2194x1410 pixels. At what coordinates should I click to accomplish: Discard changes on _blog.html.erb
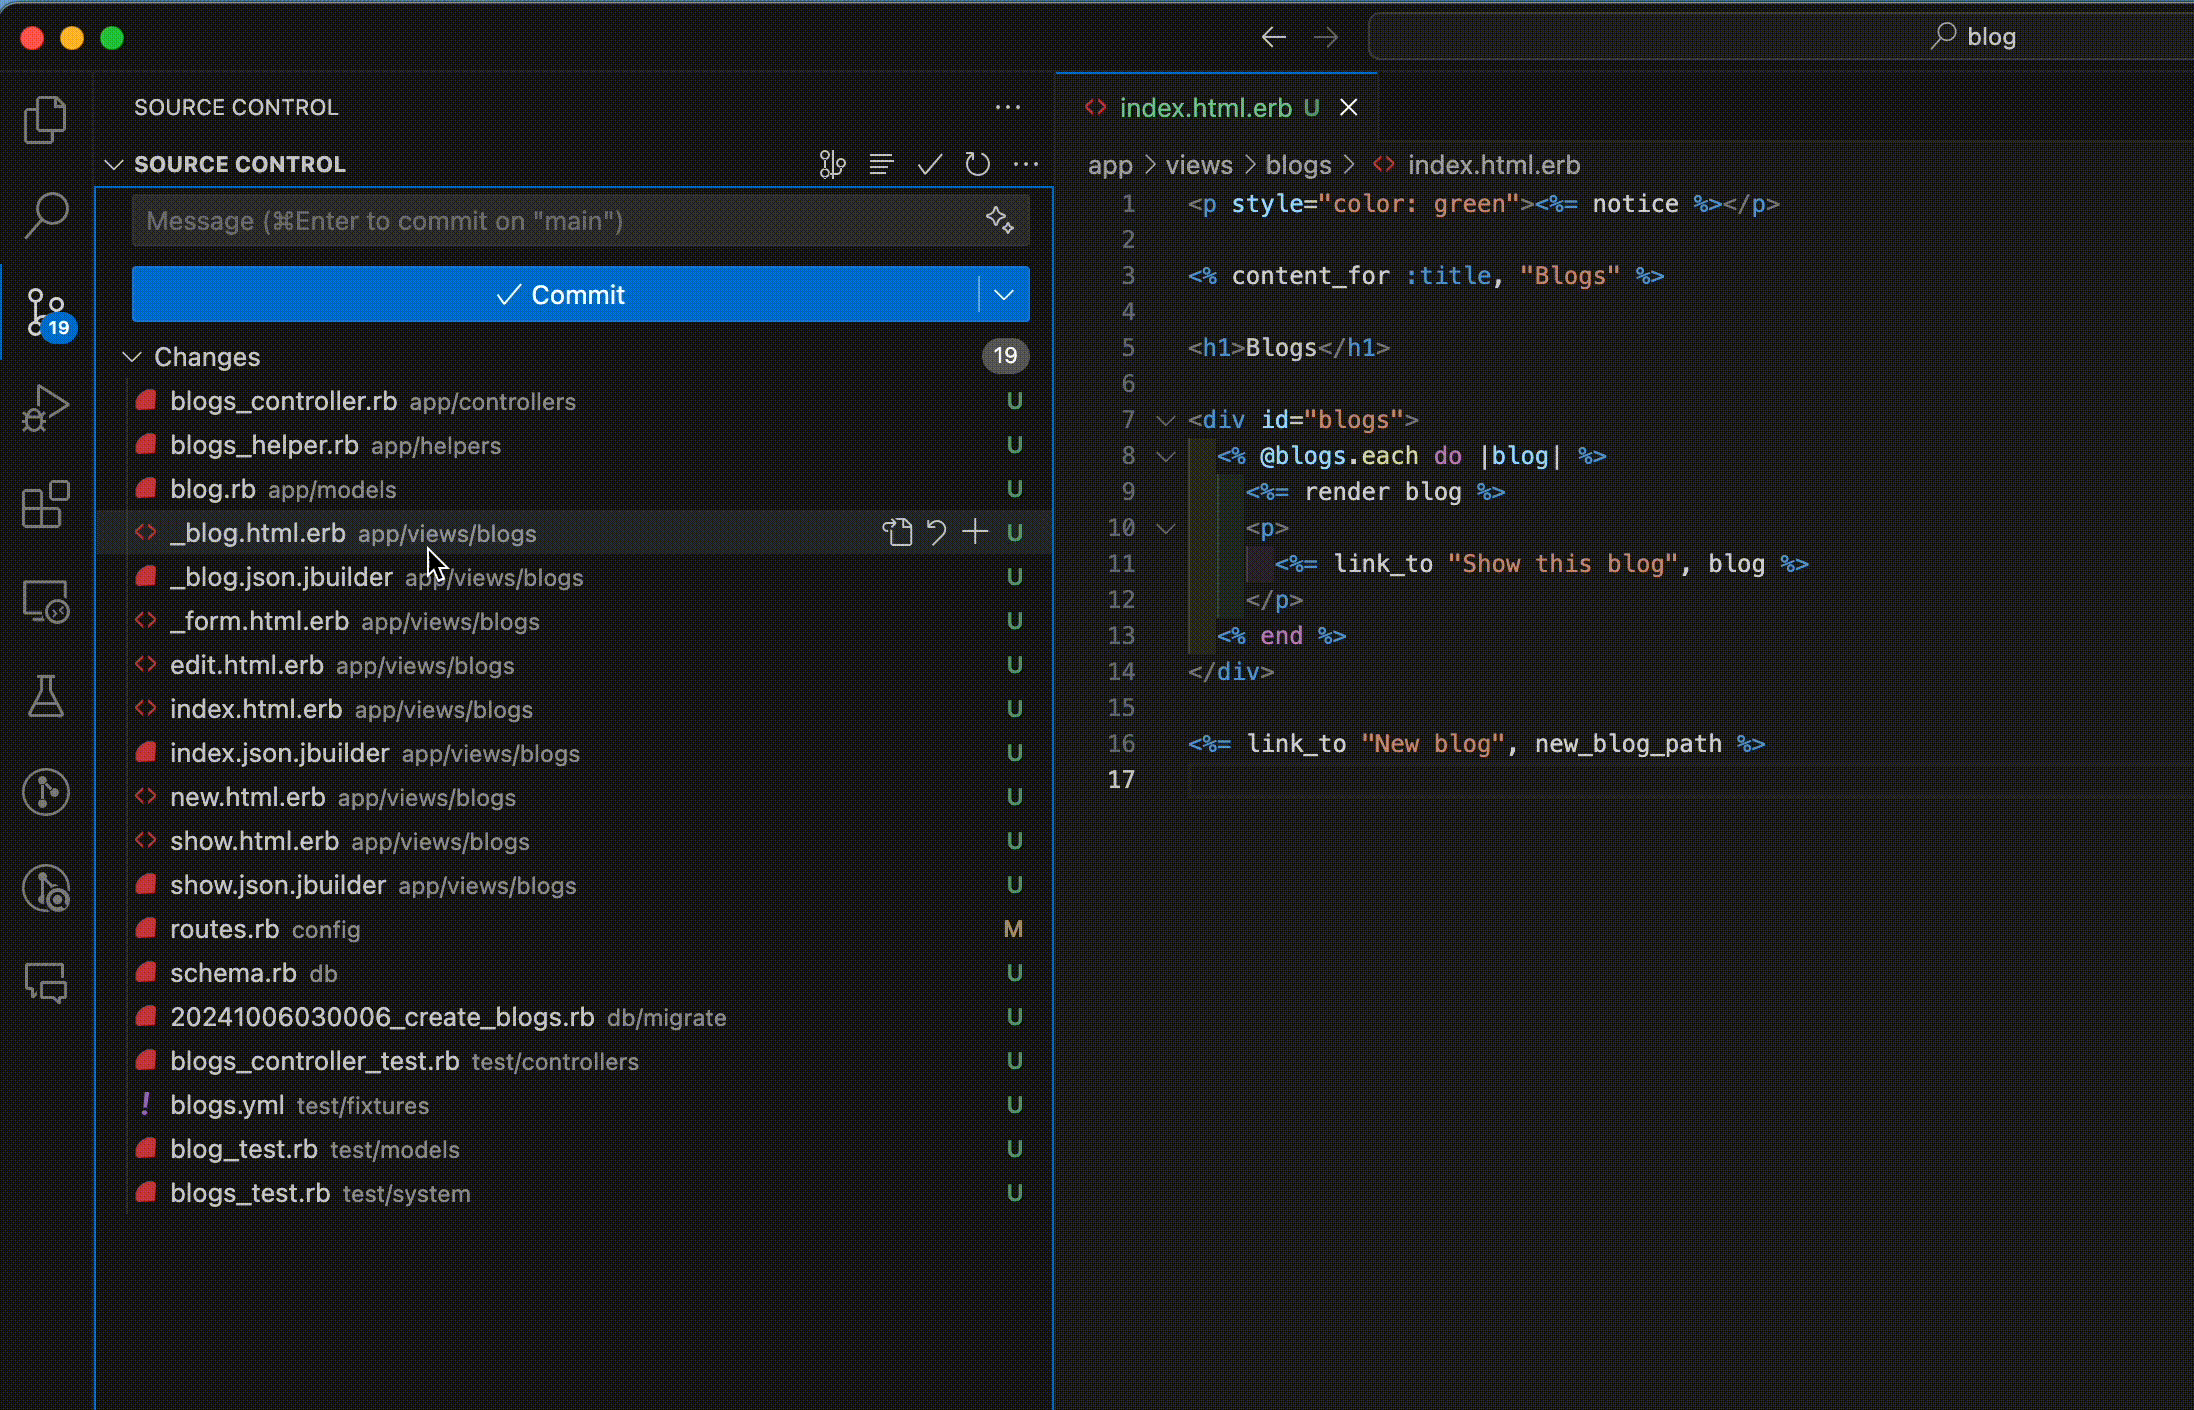pos(937,532)
